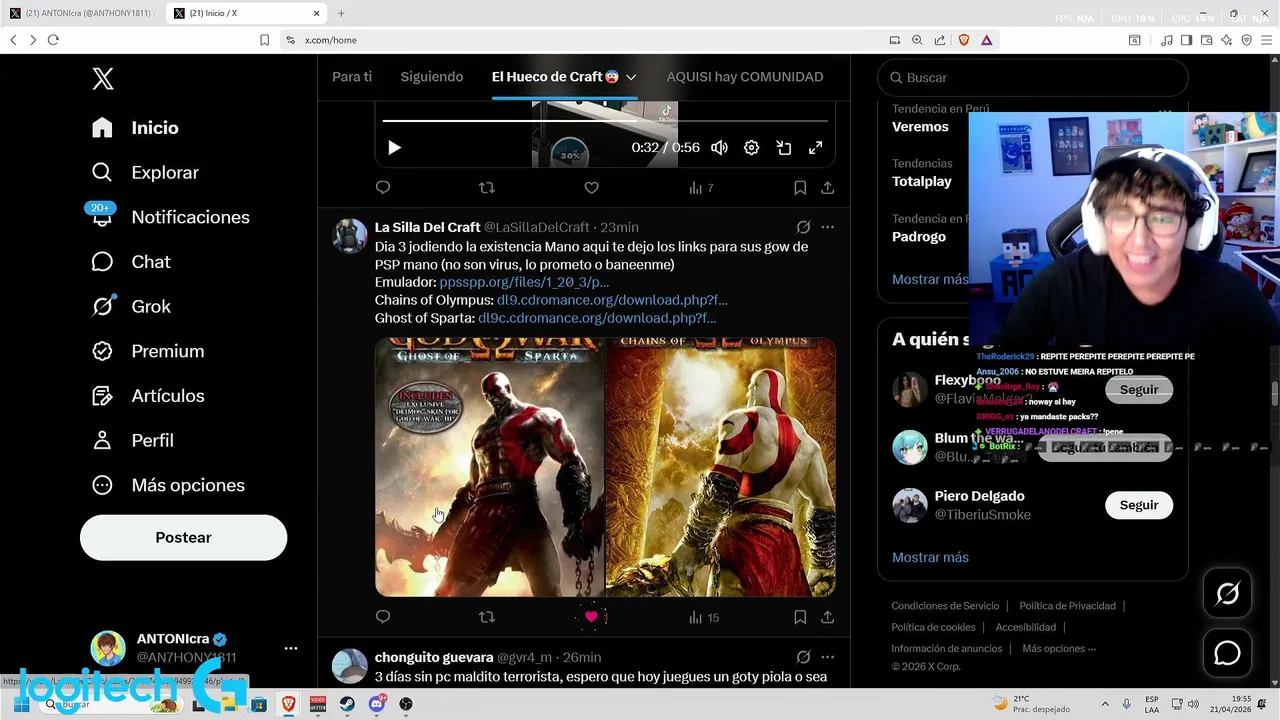Open Perfil in the sidebar
Screen dimensions: 1280x720
131,440
